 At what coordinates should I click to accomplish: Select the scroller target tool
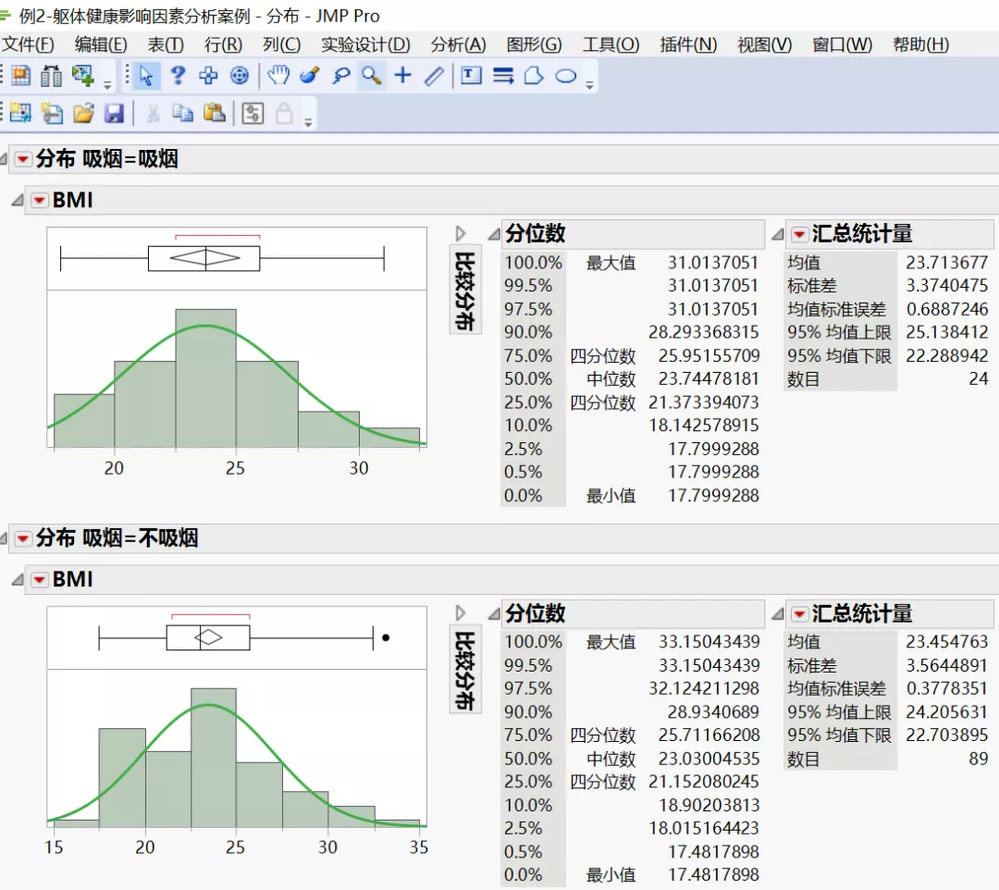point(240,76)
